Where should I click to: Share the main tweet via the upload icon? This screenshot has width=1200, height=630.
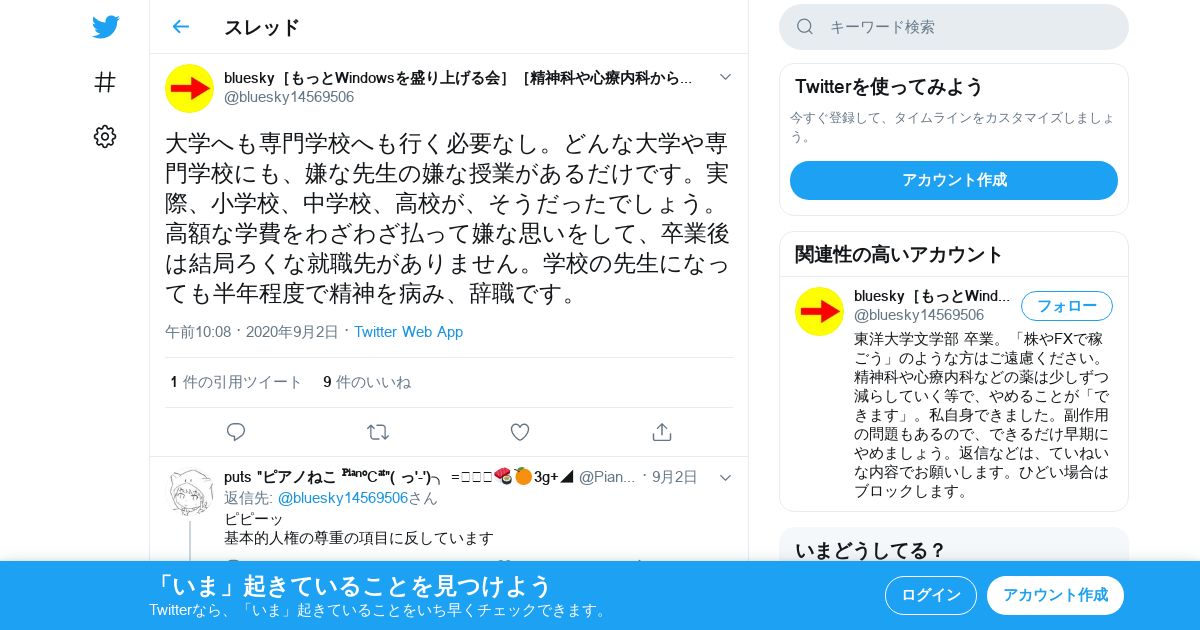pos(661,432)
